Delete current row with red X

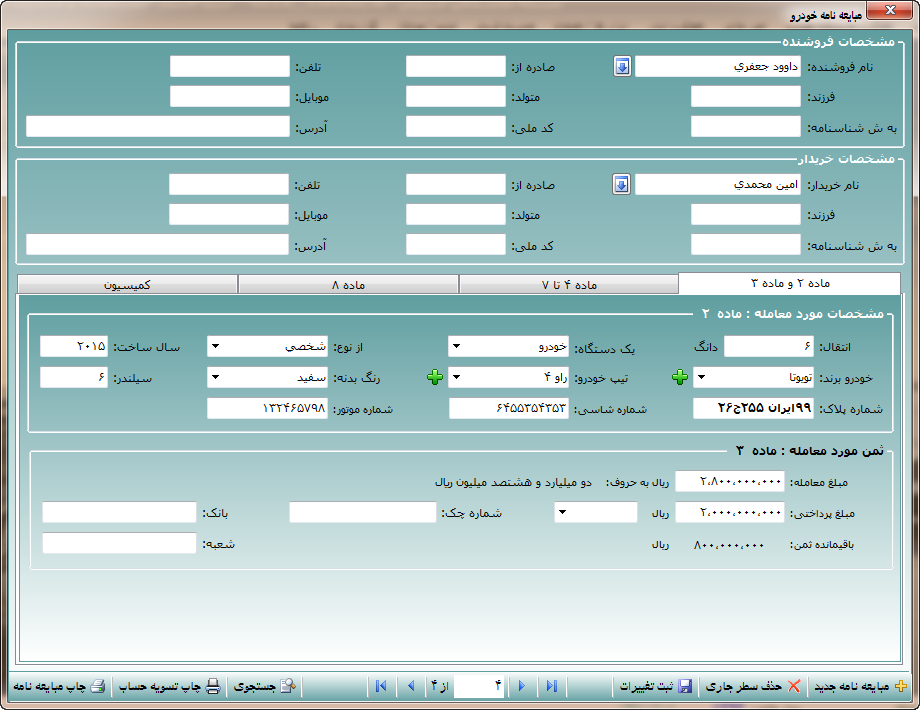(794, 687)
